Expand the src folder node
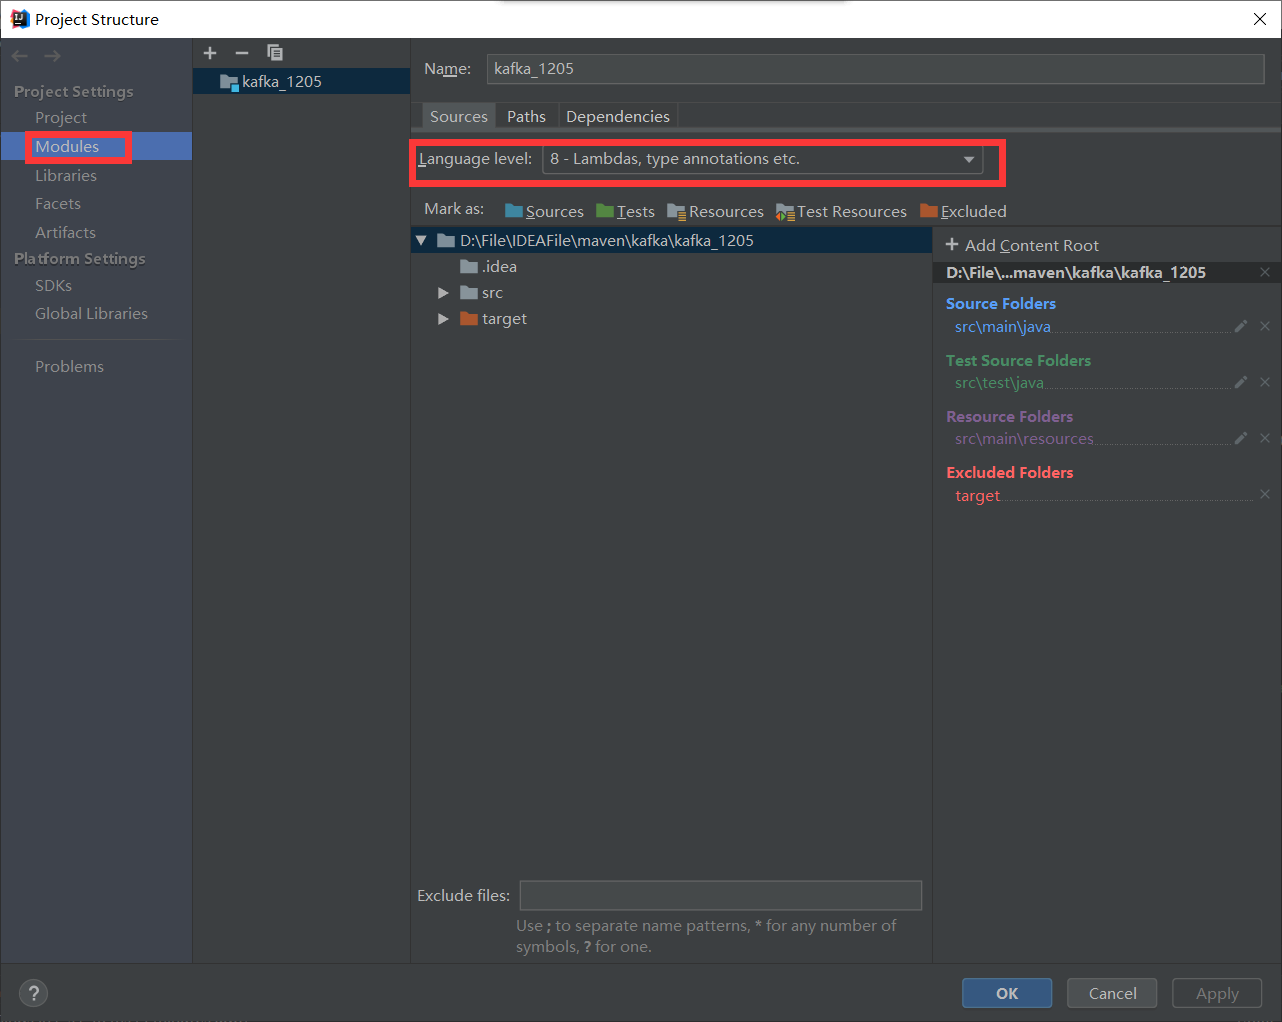This screenshot has height=1022, width=1282. click(x=443, y=292)
